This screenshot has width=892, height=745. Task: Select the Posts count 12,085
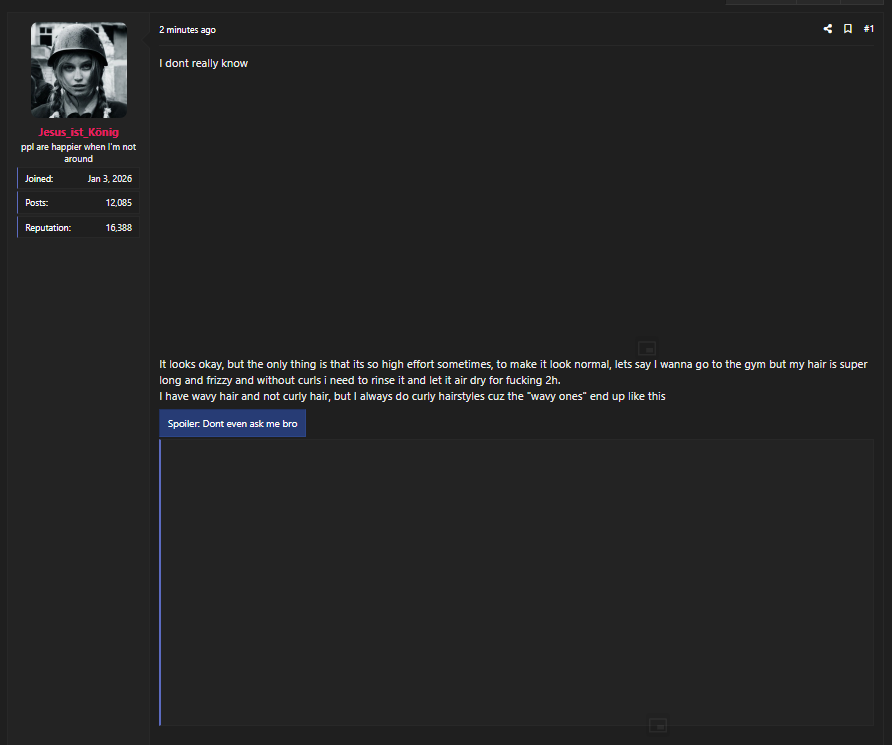pyautogui.click(x=118, y=202)
